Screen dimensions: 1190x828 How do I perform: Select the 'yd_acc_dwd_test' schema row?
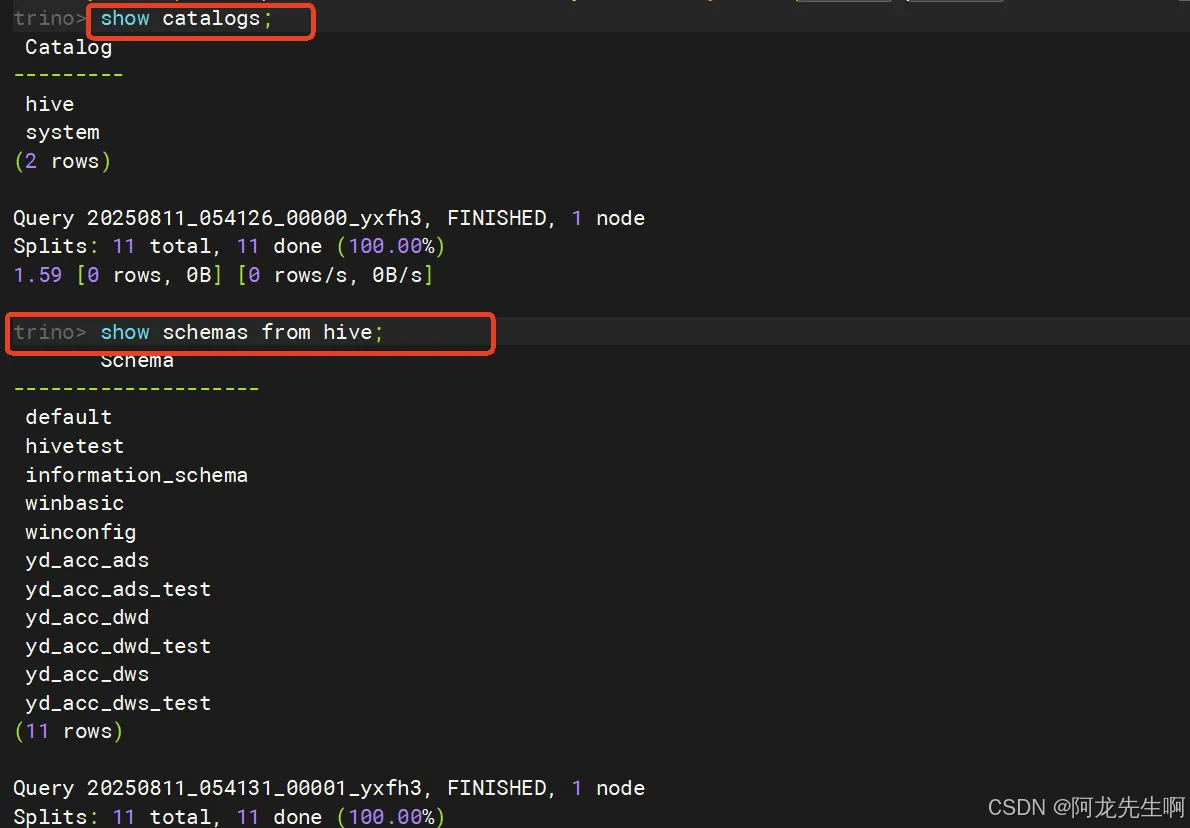point(118,646)
